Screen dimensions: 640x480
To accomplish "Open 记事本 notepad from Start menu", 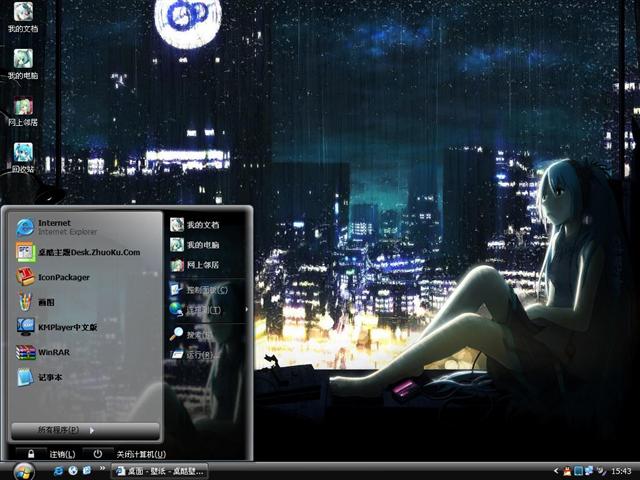I will 85,377.
